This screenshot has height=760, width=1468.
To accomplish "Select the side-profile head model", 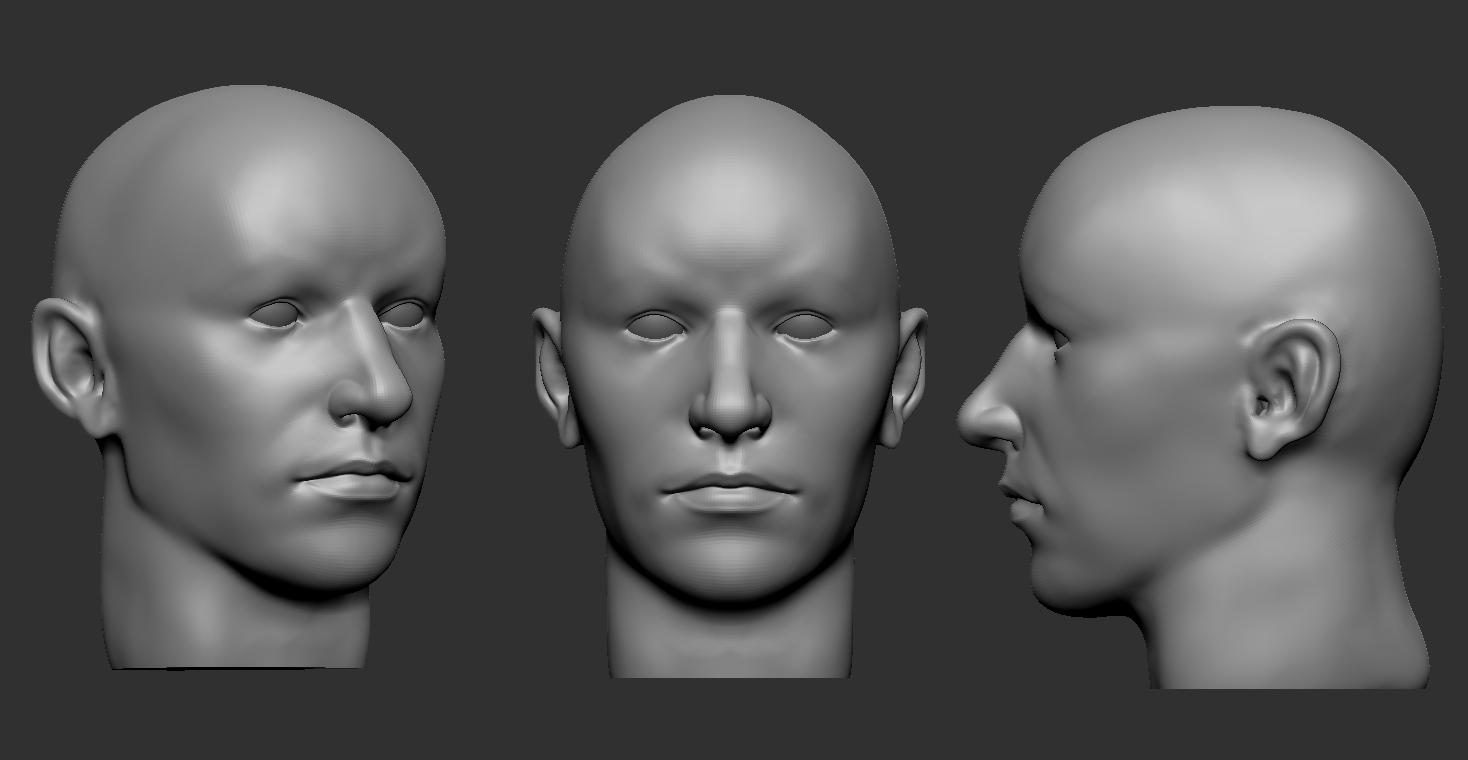I will tap(1200, 397).
